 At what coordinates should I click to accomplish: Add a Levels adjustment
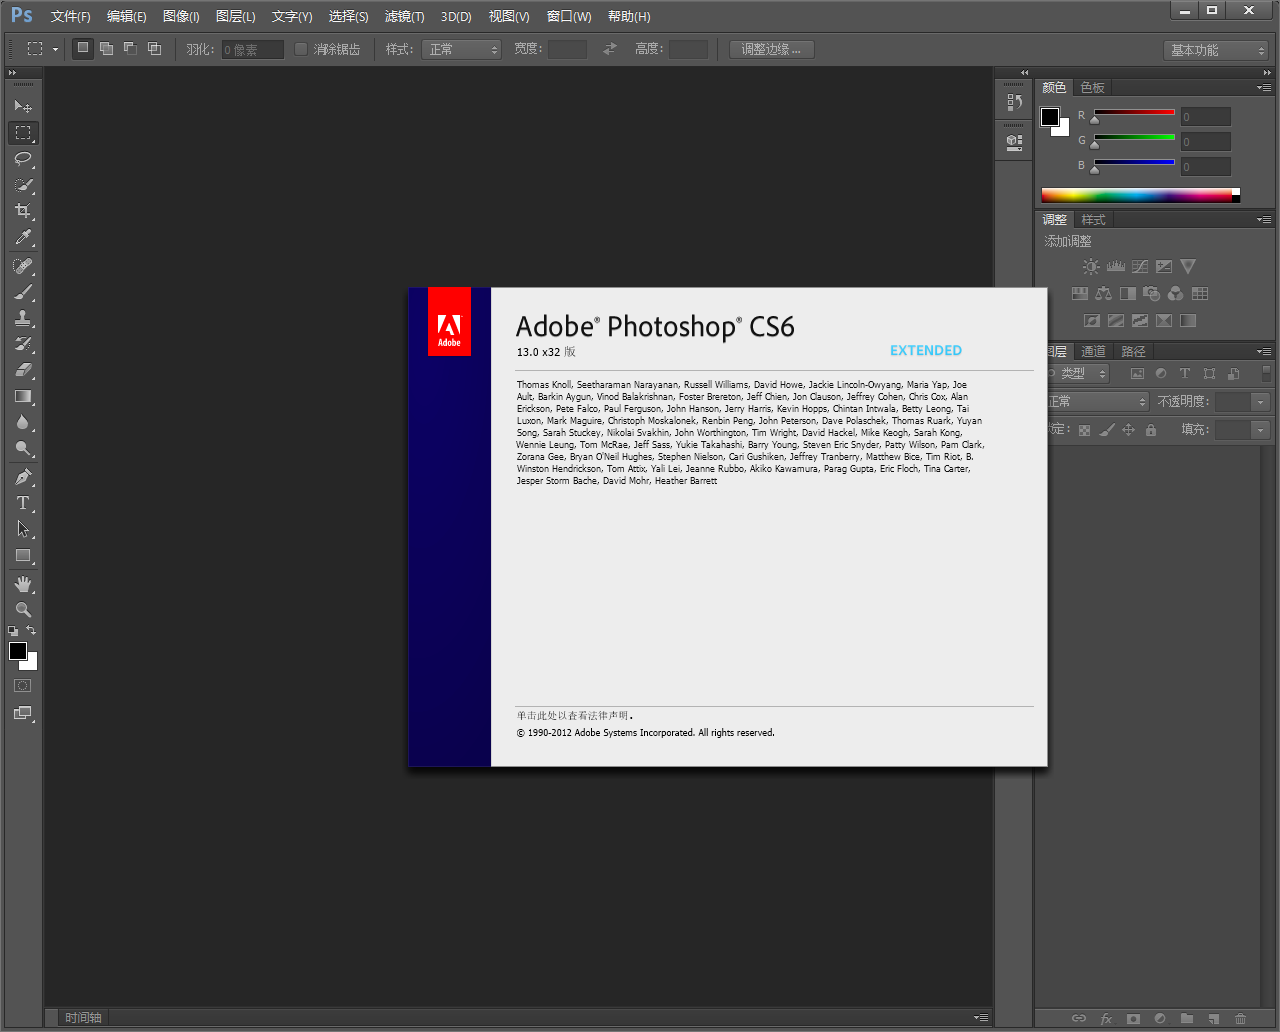click(1115, 267)
